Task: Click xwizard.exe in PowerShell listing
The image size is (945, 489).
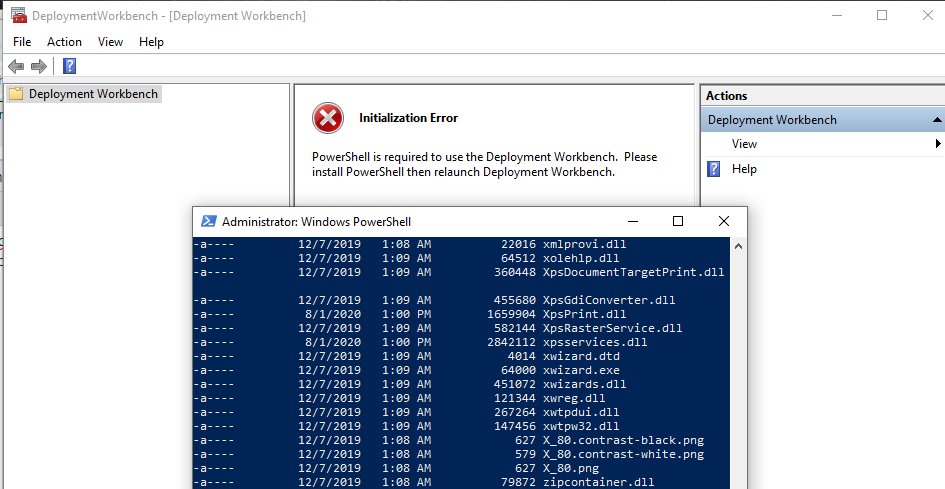Action: click(x=581, y=370)
